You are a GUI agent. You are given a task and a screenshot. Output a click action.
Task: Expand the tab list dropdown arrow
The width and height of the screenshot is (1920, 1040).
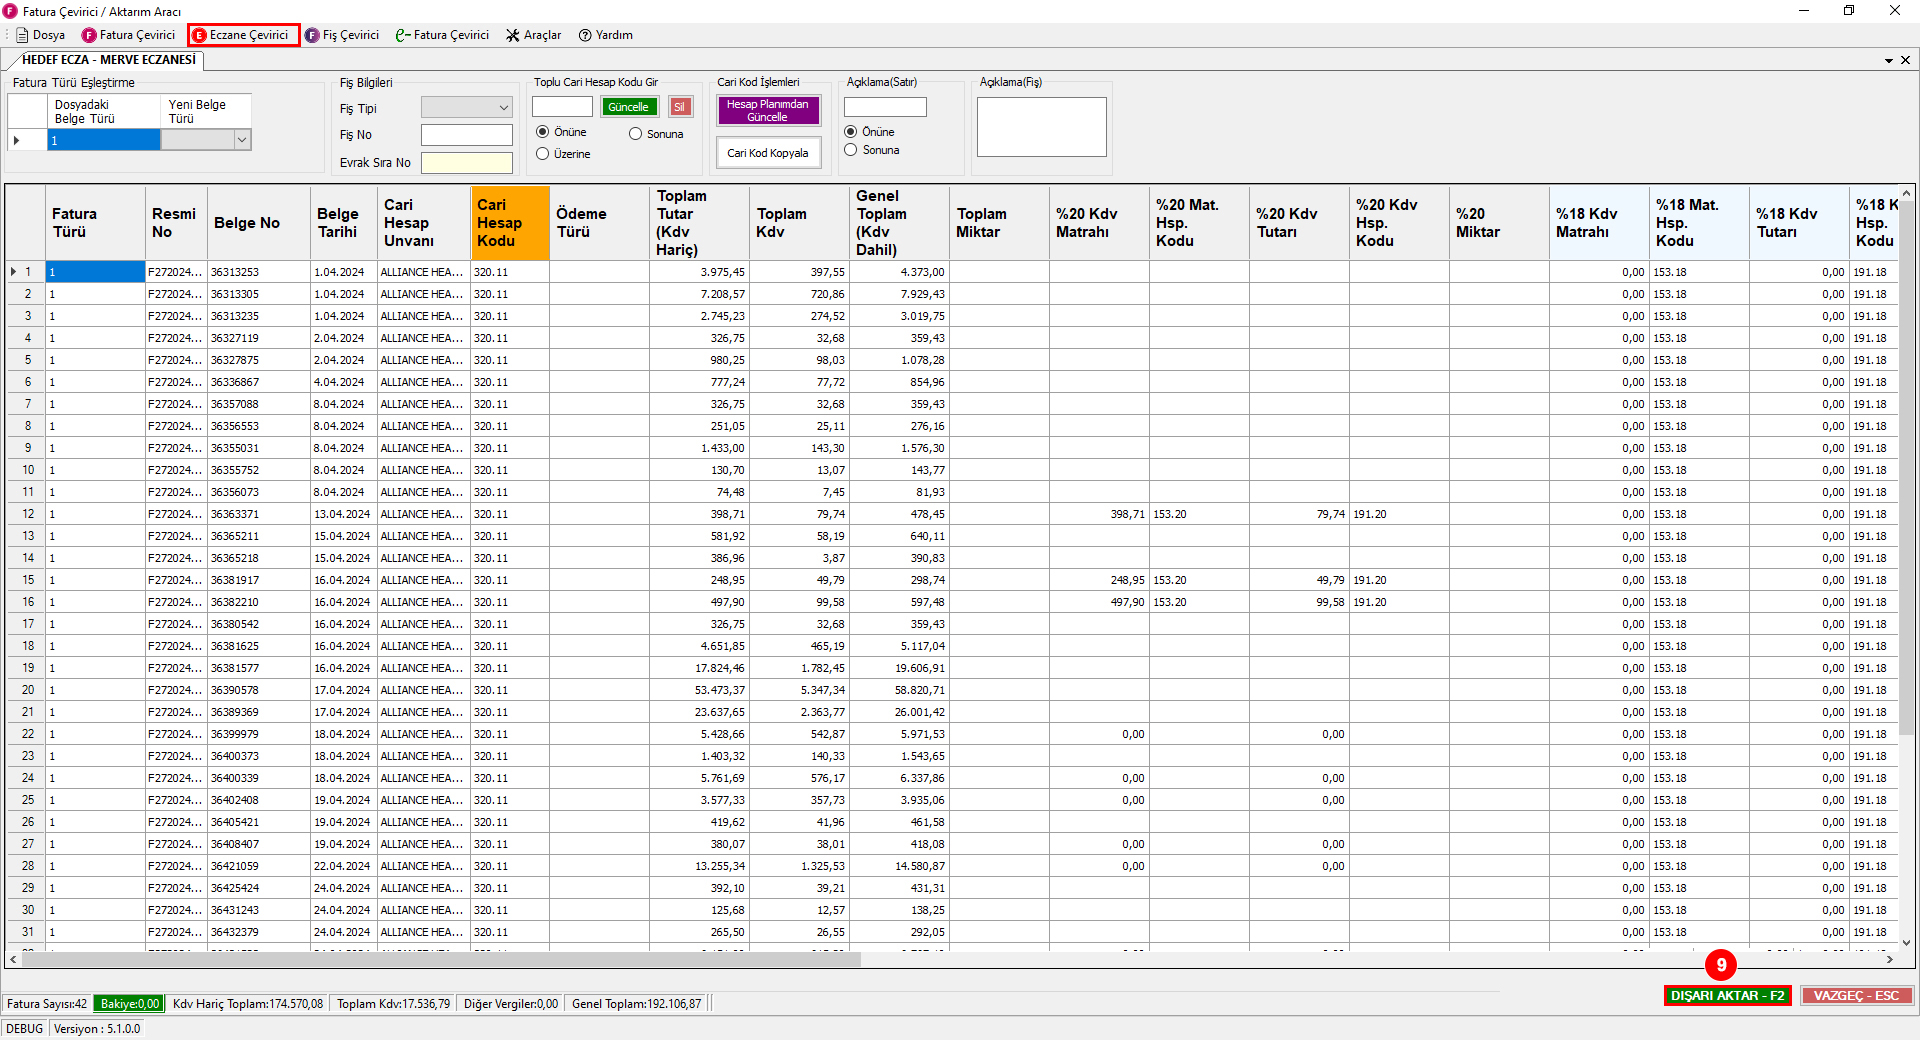pos(1889,60)
